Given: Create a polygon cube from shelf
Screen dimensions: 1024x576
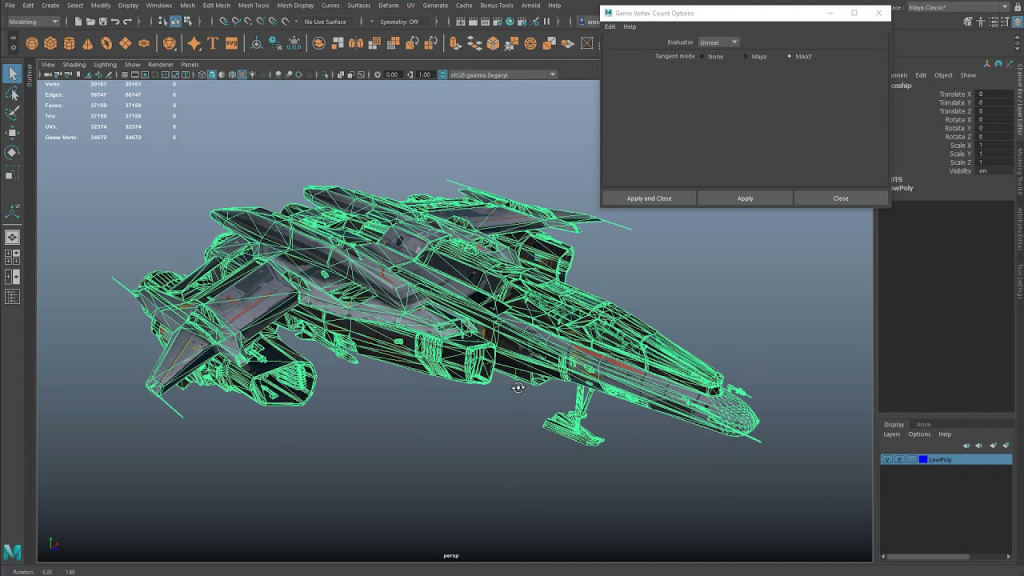Looking at the screenshot, I should pos(50,44).
